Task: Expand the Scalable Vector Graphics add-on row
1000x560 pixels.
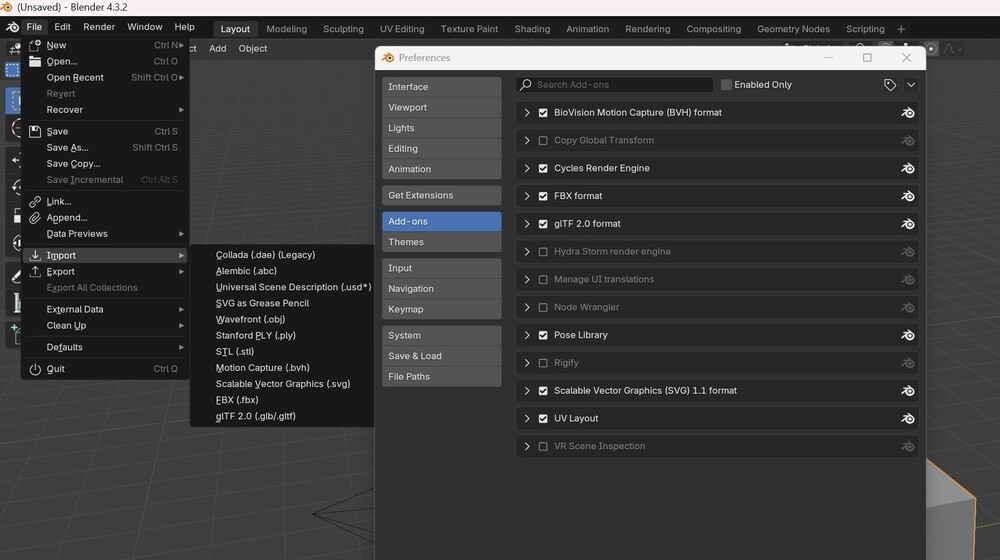Action: pos(527,391)
